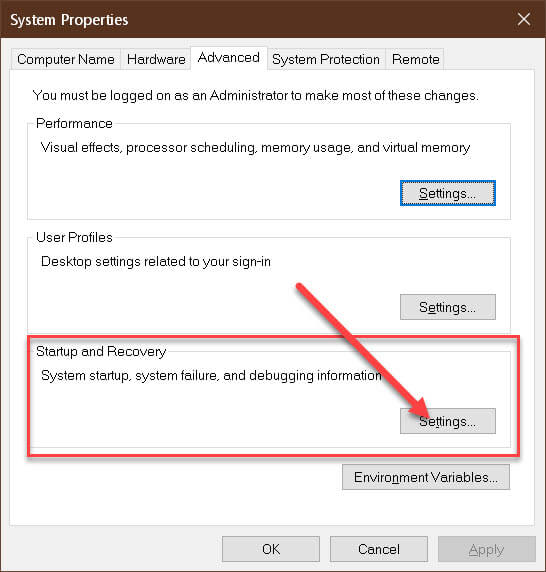Image resolution: width=546 pixels, height=572 pixels.
Task: Click the Cancel button
Action: (x=379, y=549)
